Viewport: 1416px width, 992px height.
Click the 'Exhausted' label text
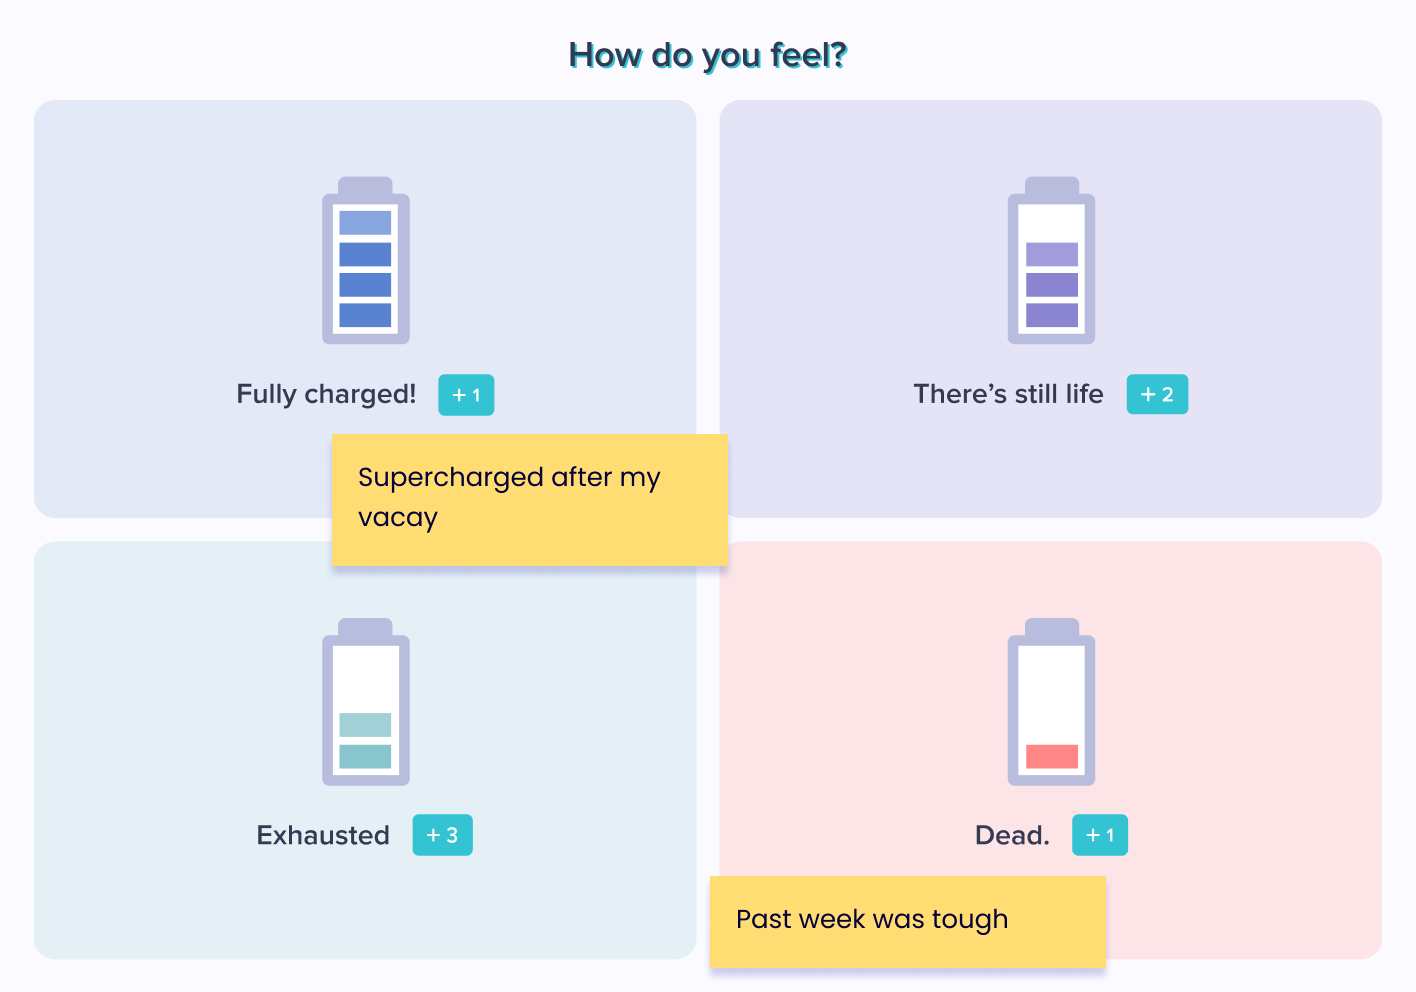[x=323, y=835]
